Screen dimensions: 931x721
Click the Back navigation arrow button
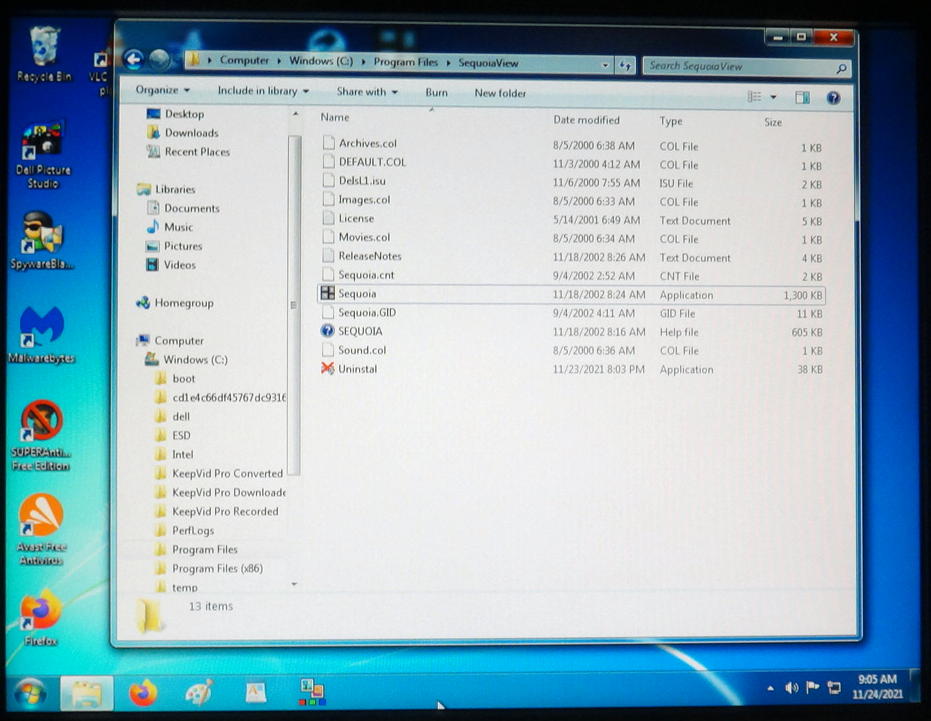pyautogui.click(x=134, y=59)
